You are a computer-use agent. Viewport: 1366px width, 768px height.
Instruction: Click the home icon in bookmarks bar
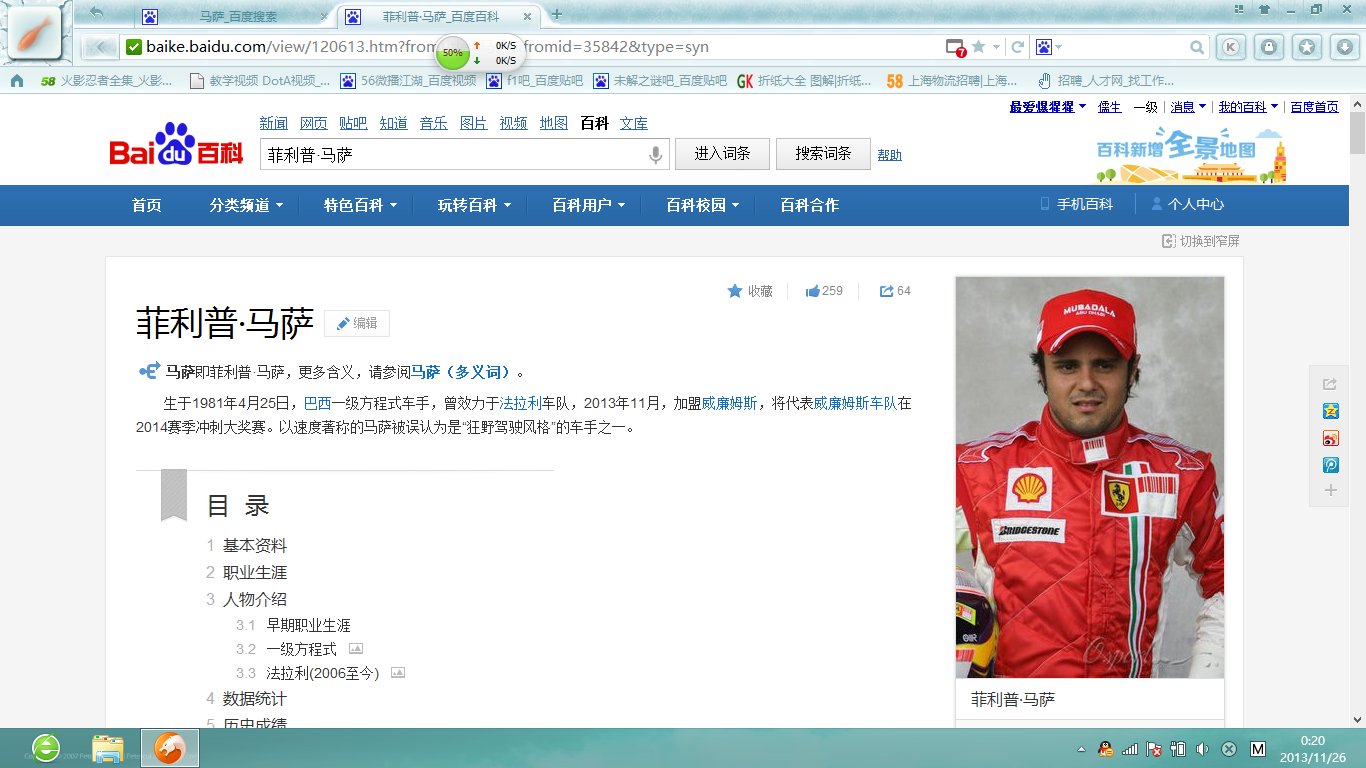(16, 81)
